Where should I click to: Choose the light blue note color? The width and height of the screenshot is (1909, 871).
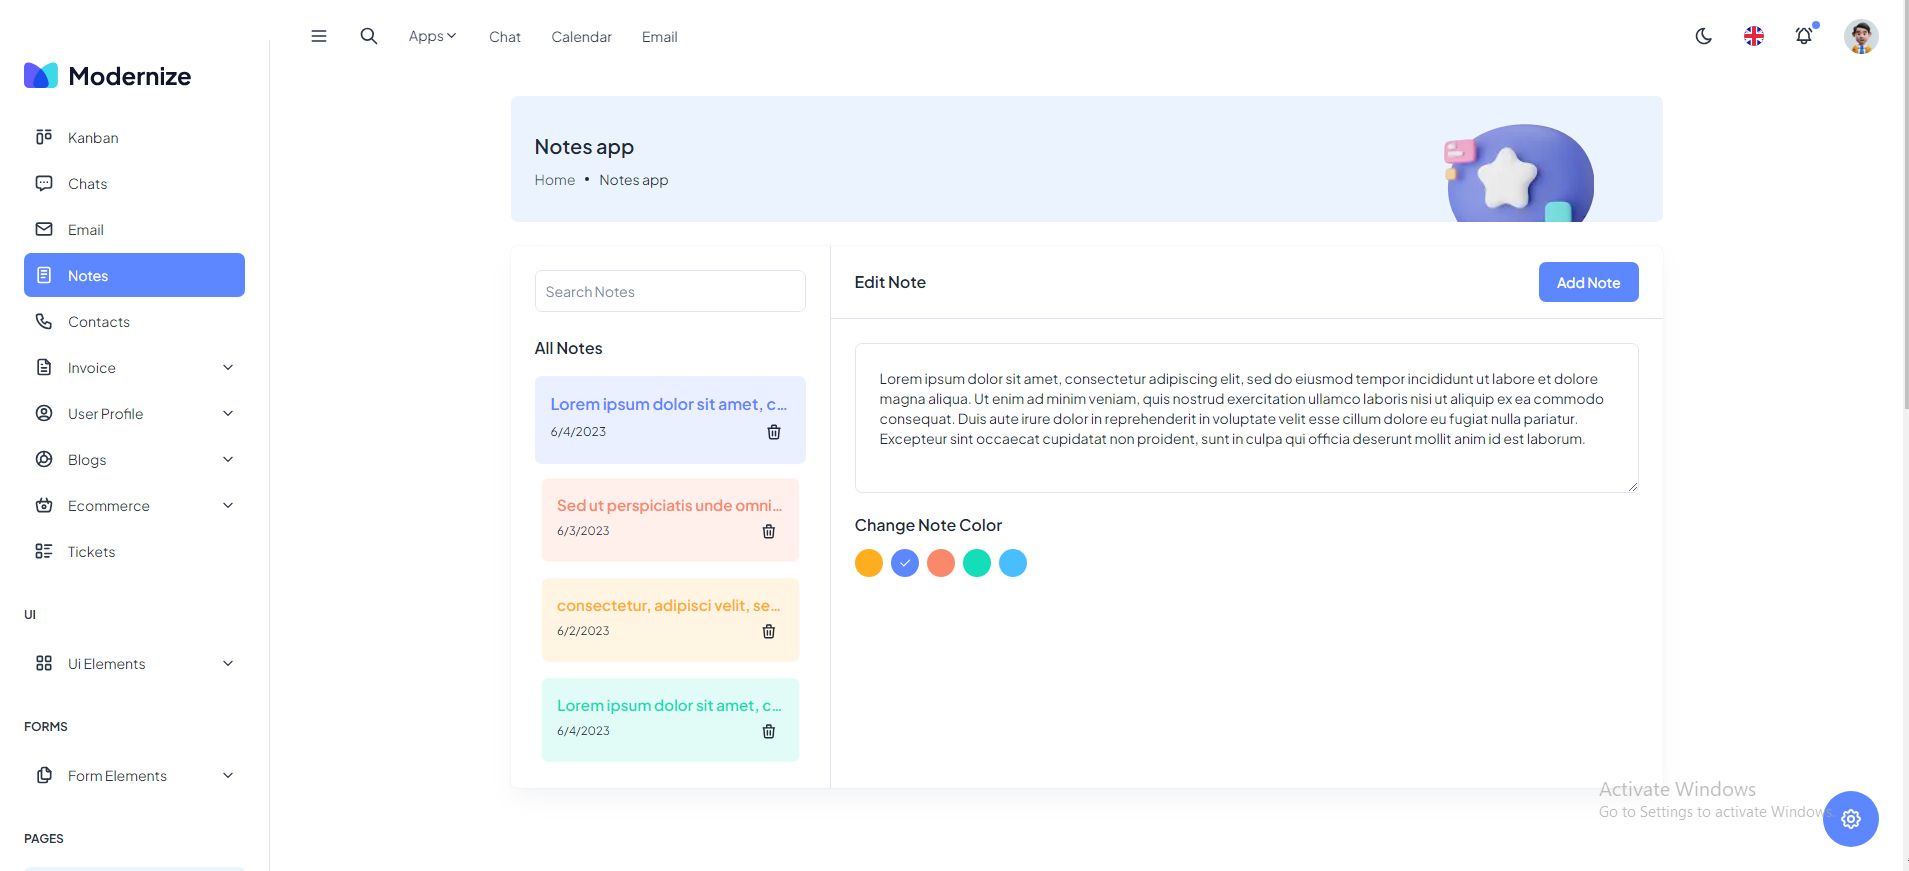(1013, 563)
